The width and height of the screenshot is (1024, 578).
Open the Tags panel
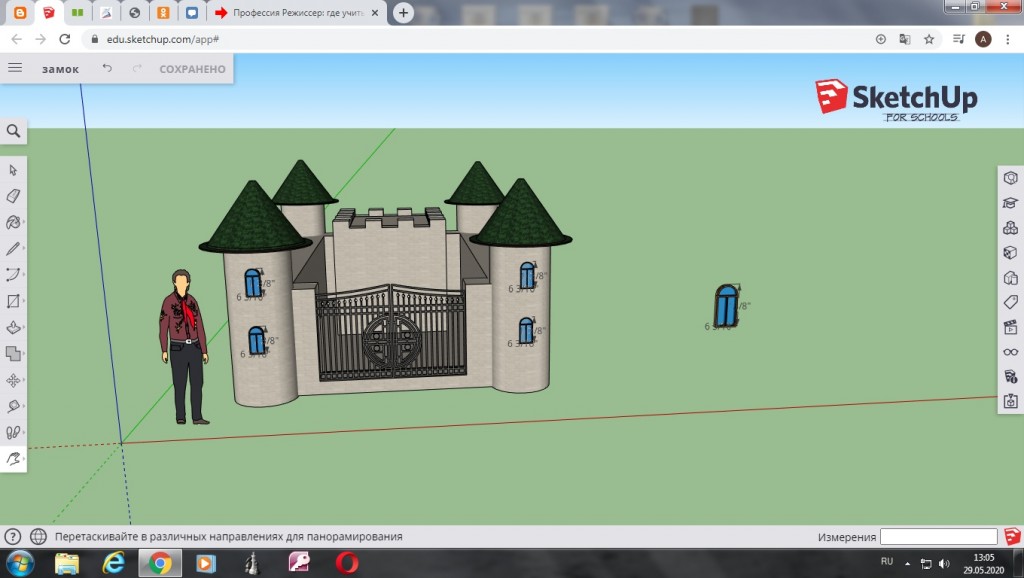pyautogui.click(x=1010, y=302)
